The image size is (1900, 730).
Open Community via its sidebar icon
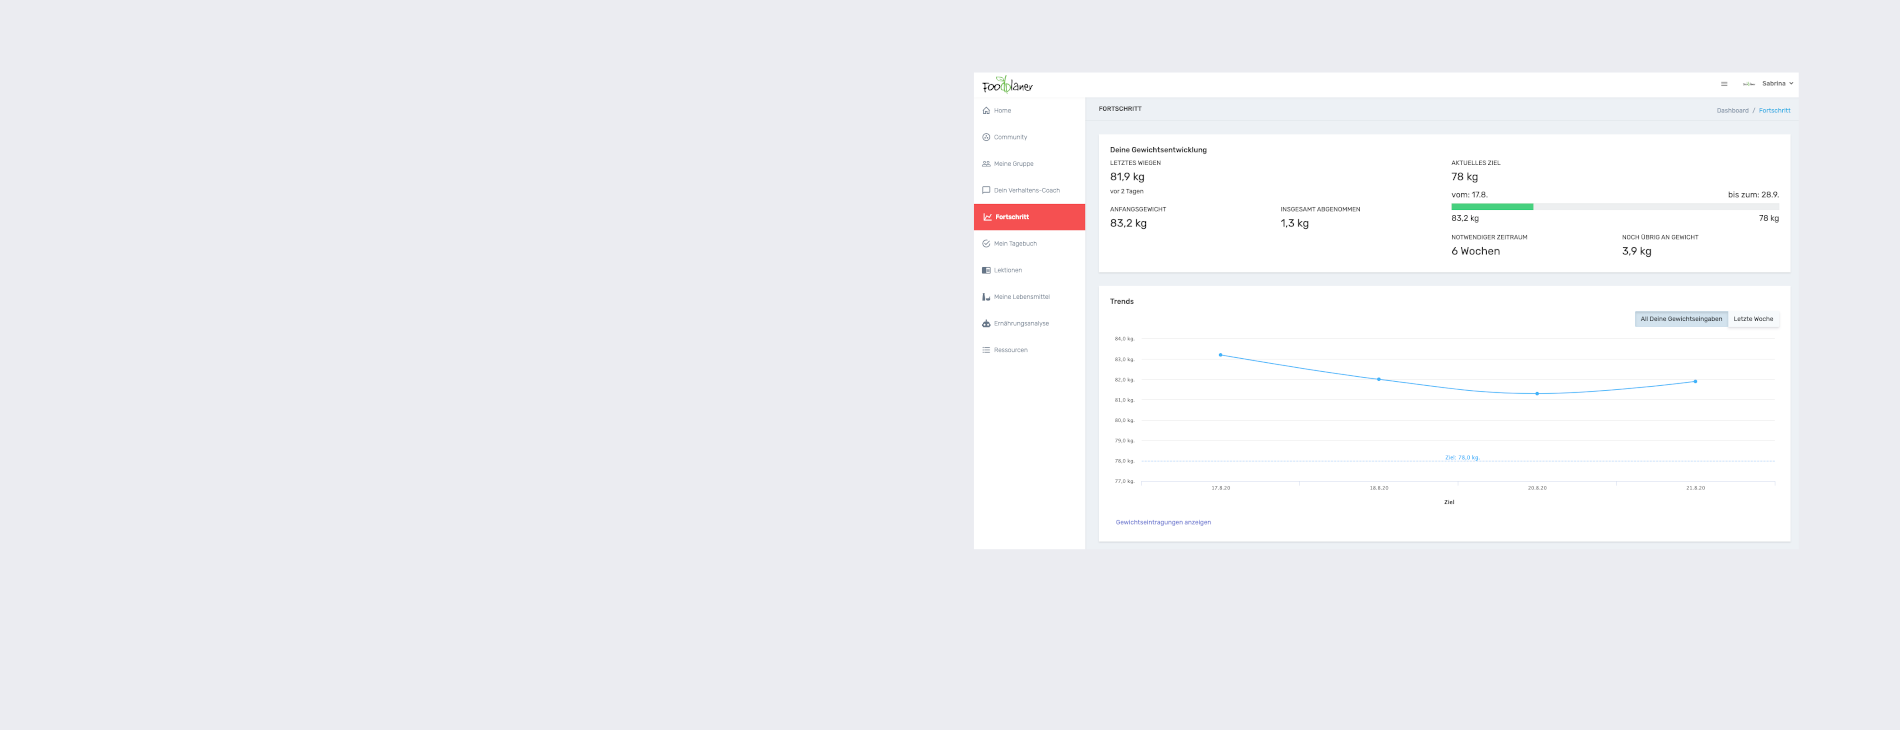point(986,137)
